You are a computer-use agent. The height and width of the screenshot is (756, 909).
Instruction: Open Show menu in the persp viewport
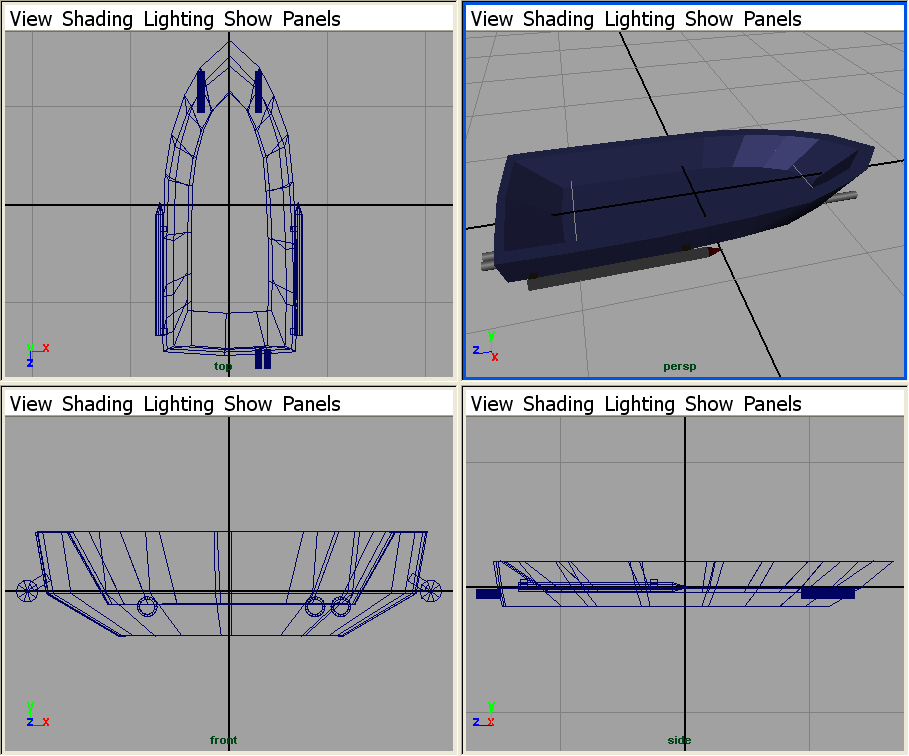tap(709, 19)
